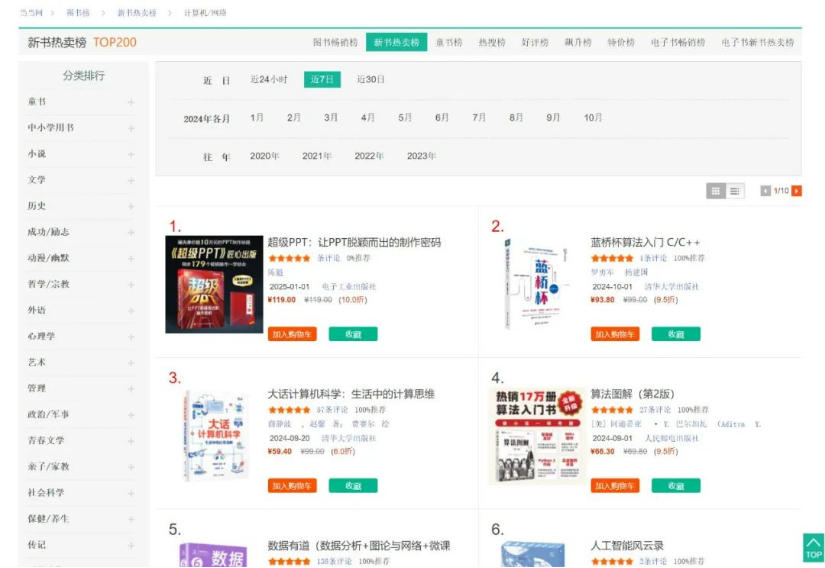Image resolution: width=825 pixels, height=568 pixels.
Task: Click breadcrumb 图书榜
Action: 78,13
